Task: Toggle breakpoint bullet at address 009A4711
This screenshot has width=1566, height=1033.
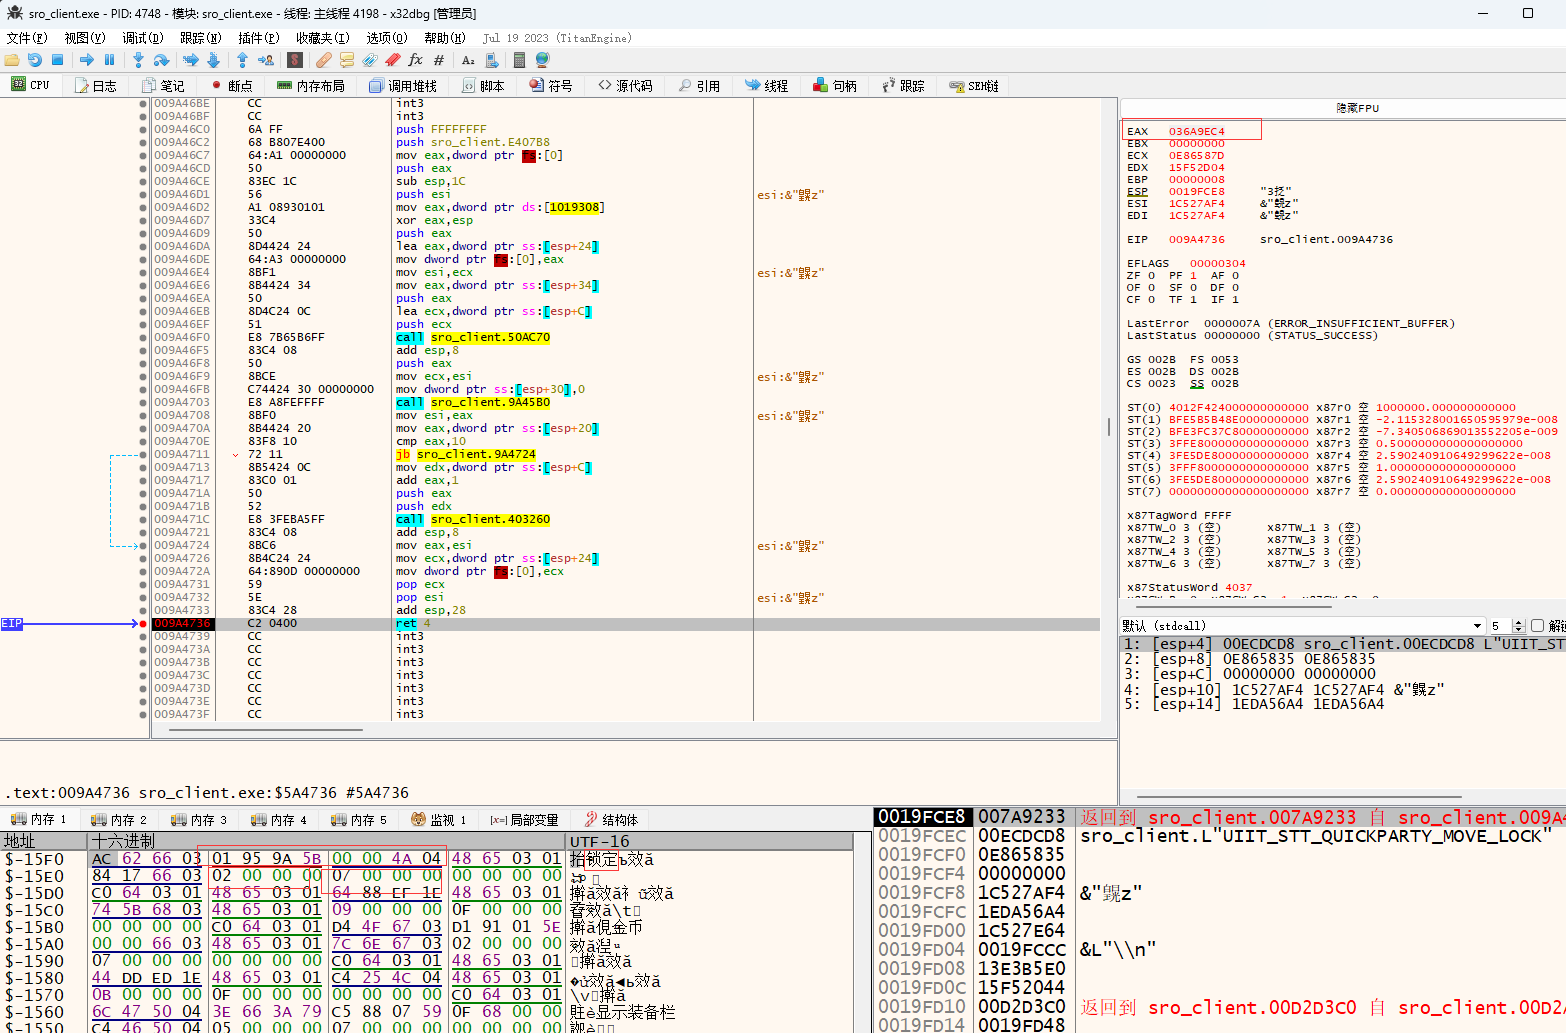Action: pos(143,455)
